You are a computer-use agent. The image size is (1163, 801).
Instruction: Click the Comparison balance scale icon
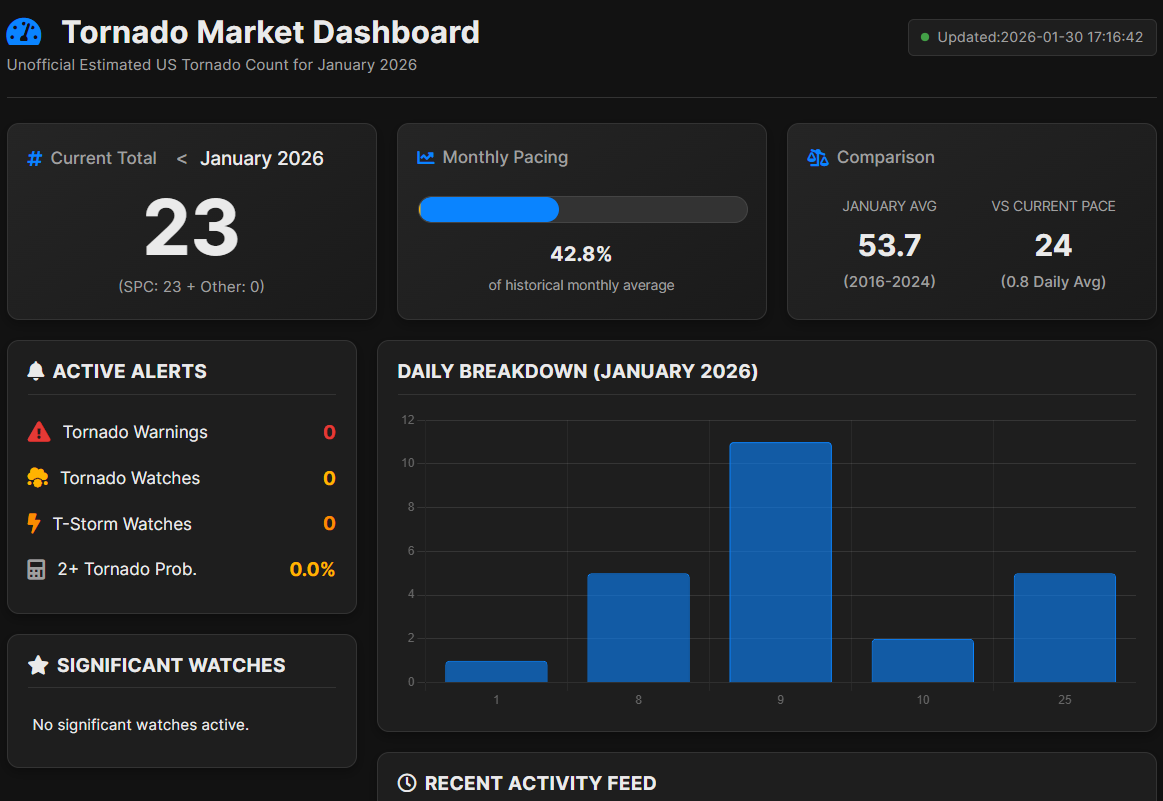[816, 157]
